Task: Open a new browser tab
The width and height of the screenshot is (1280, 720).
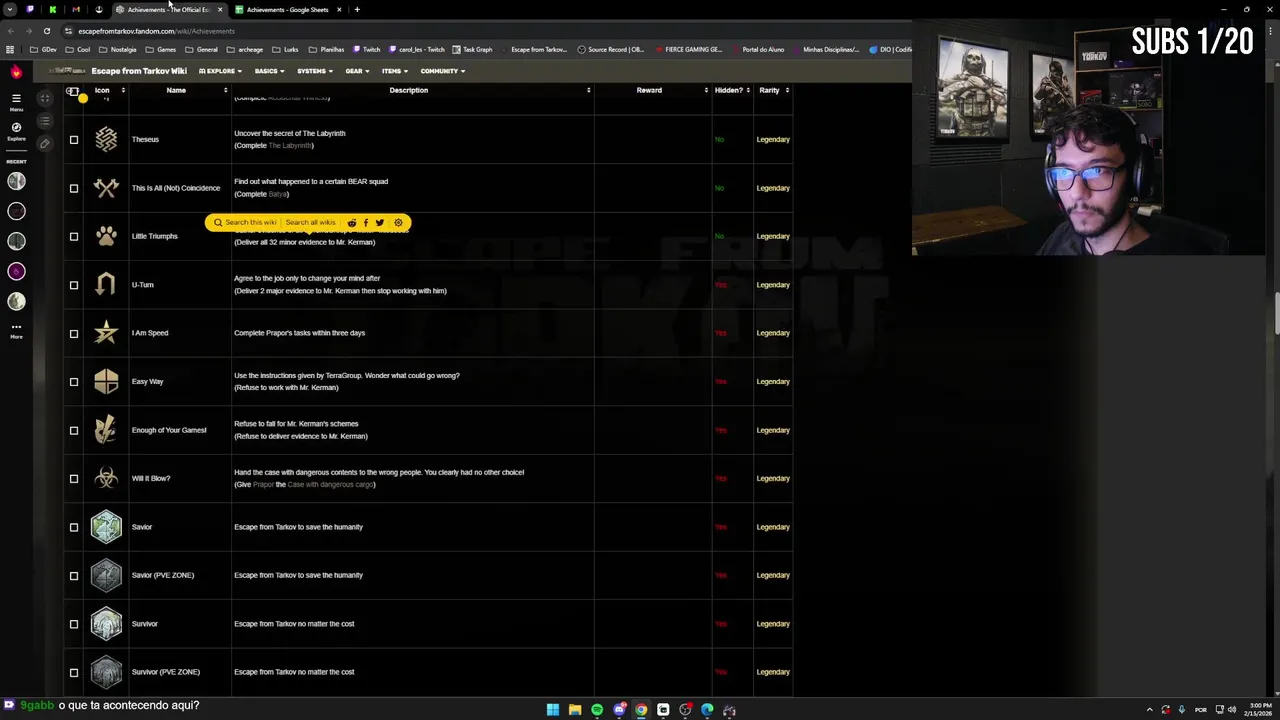Action: coord(357,9)
